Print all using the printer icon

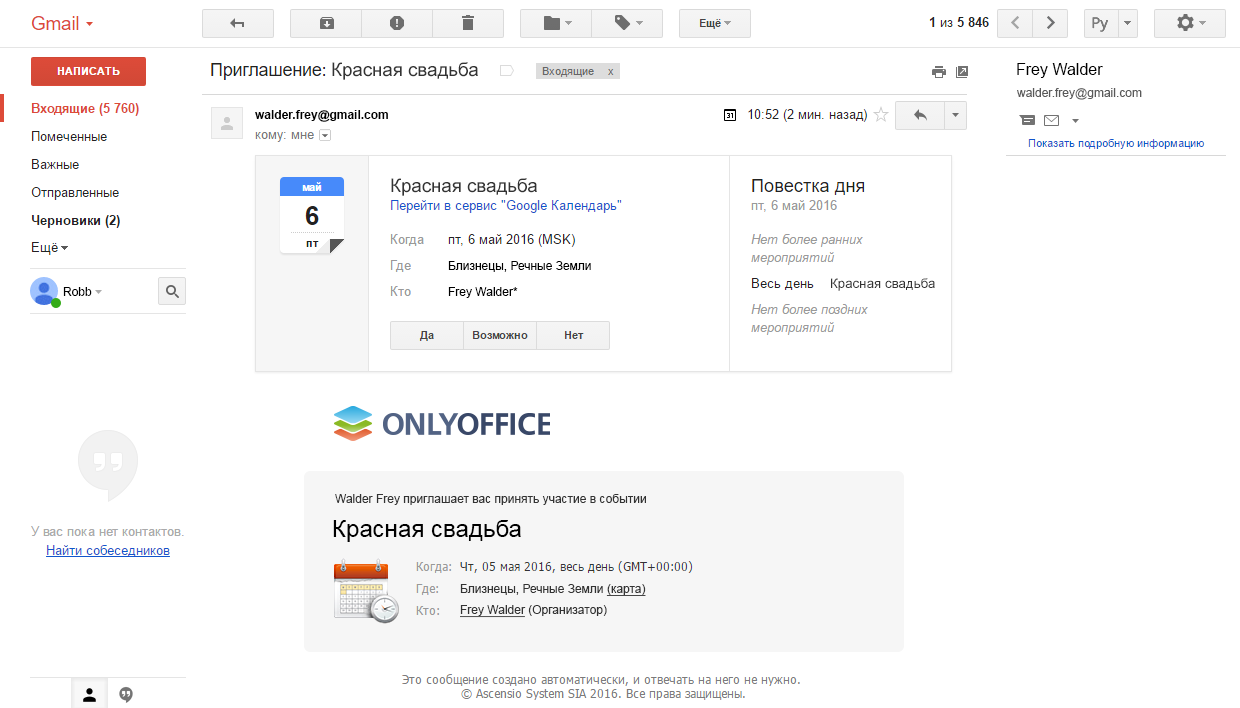[x=938, y=72]
